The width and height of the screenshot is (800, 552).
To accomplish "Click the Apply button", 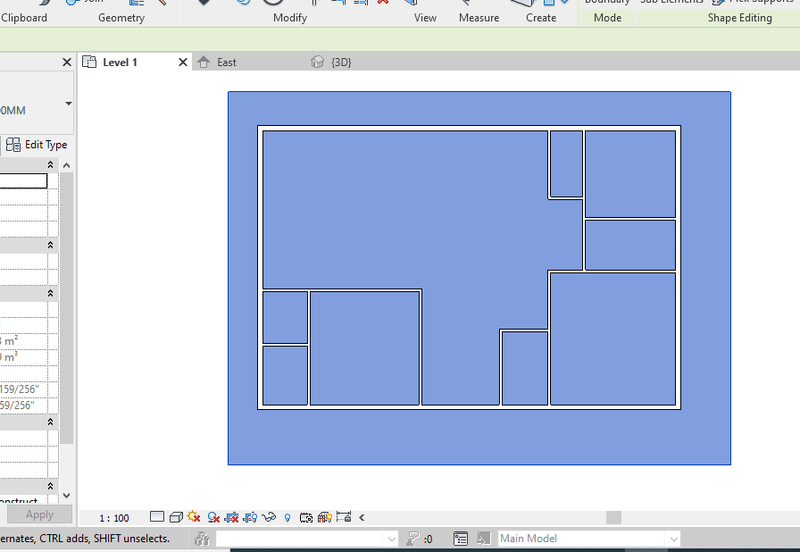I will click(39, 515).
